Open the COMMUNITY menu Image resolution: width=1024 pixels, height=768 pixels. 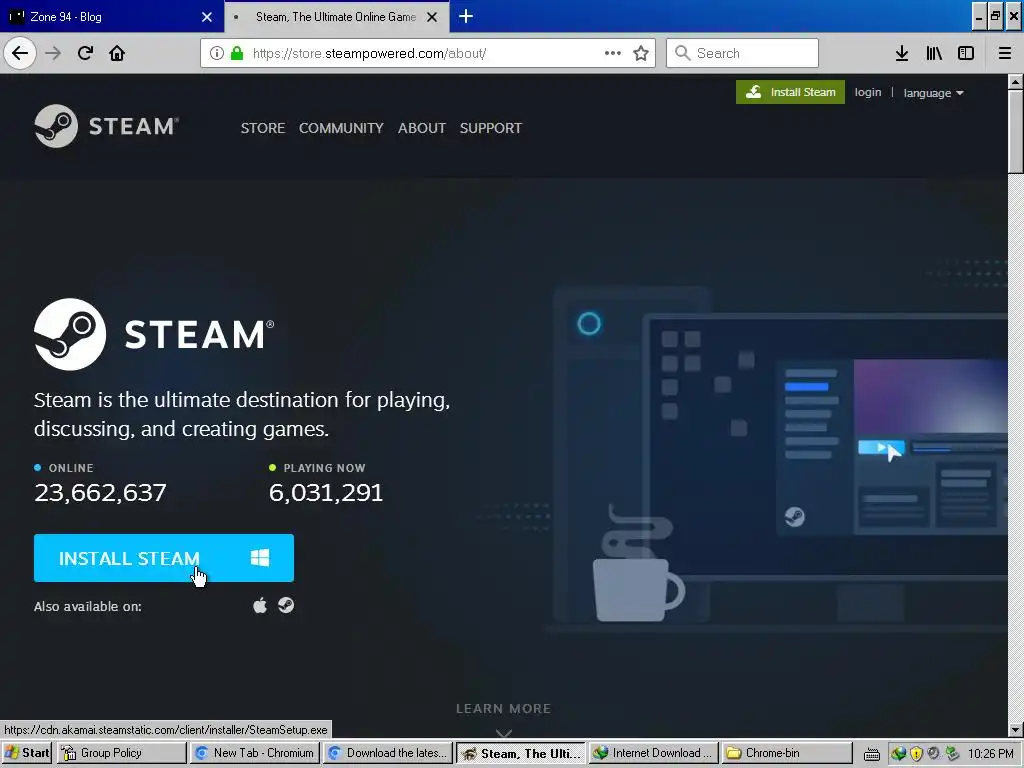click(341, 128)
